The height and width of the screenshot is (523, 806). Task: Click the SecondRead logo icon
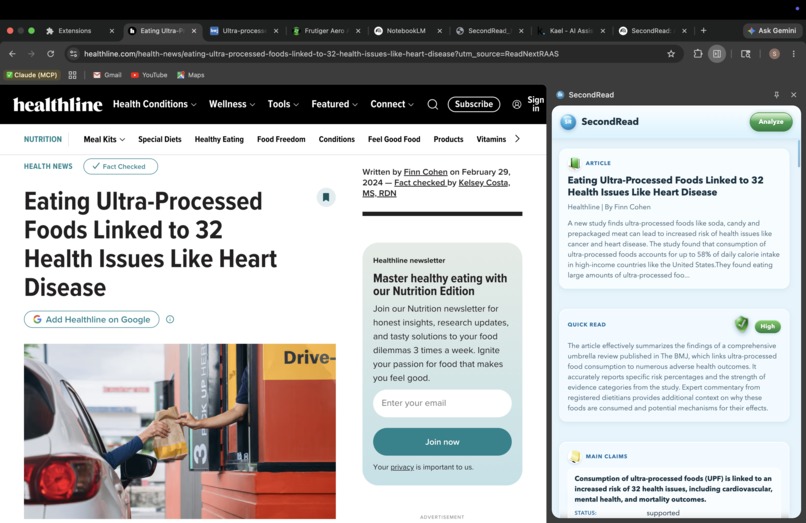568,122
